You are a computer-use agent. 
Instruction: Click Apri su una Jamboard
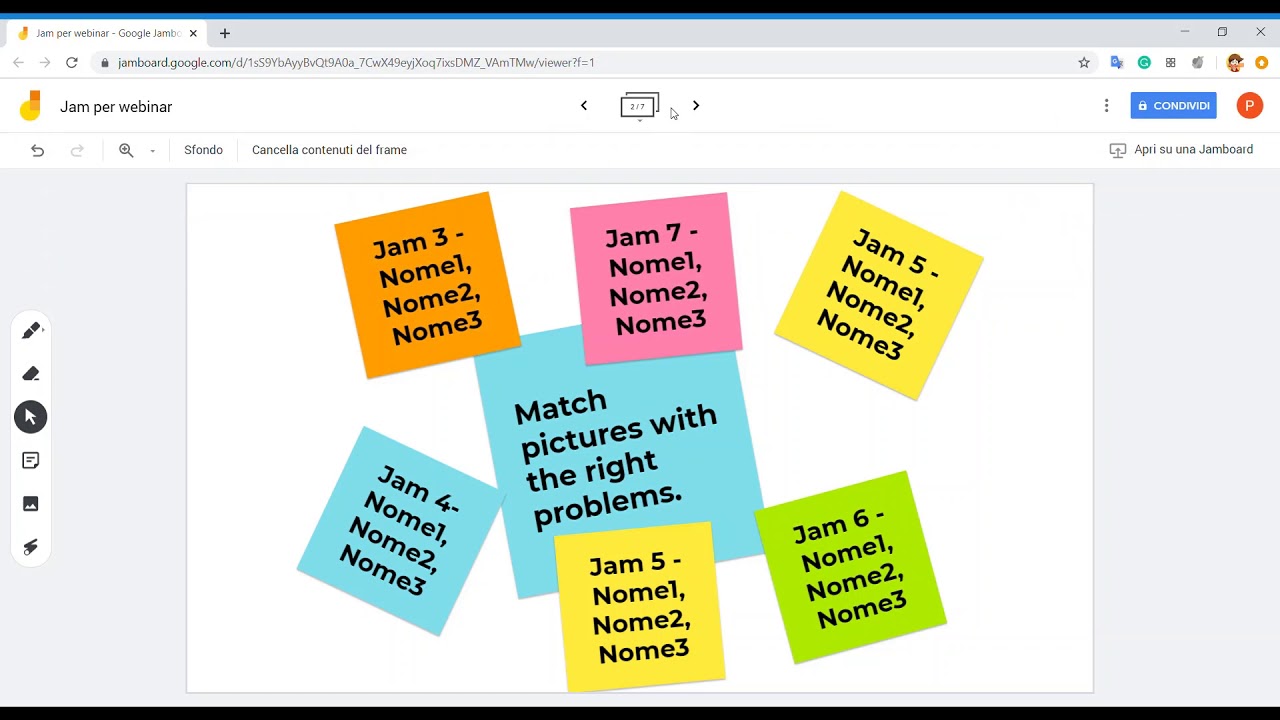(1181, 150)
